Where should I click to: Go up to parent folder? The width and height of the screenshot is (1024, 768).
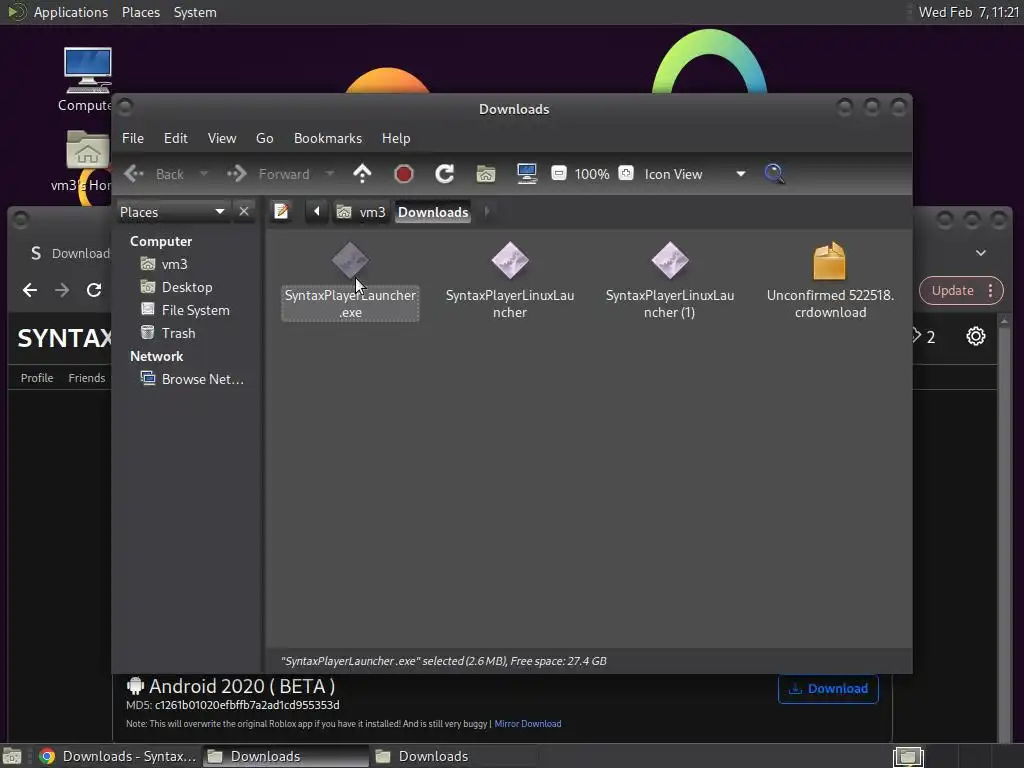[x=362, y=174]
